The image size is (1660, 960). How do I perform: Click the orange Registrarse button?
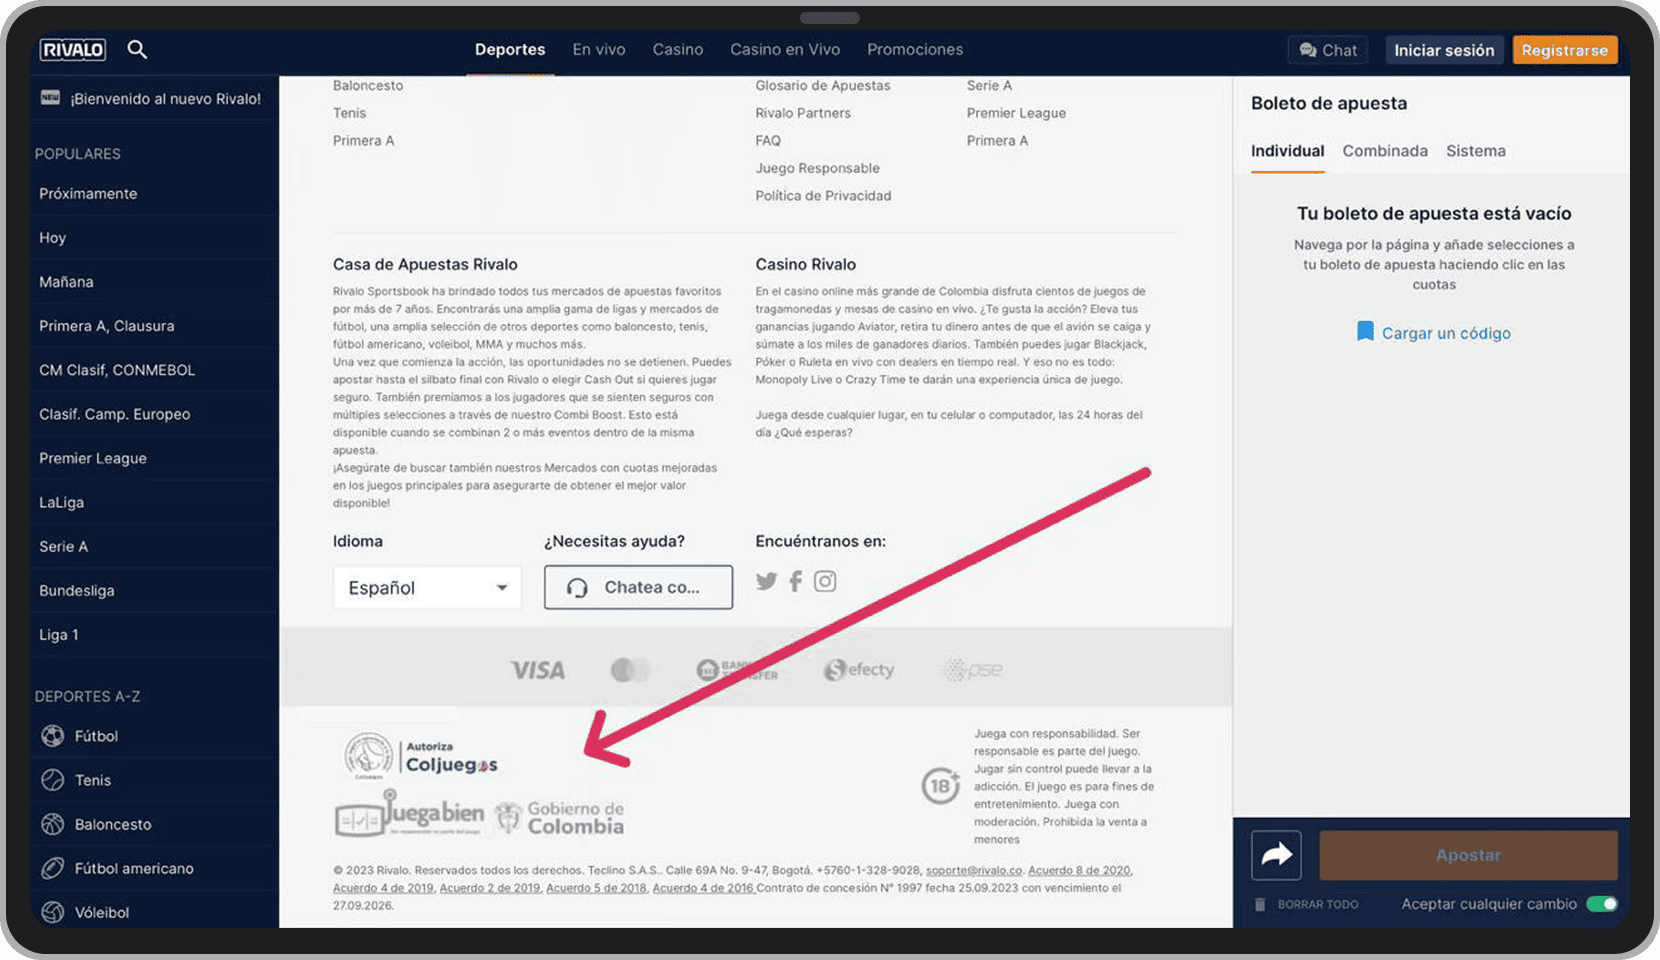coord(1565,50)
